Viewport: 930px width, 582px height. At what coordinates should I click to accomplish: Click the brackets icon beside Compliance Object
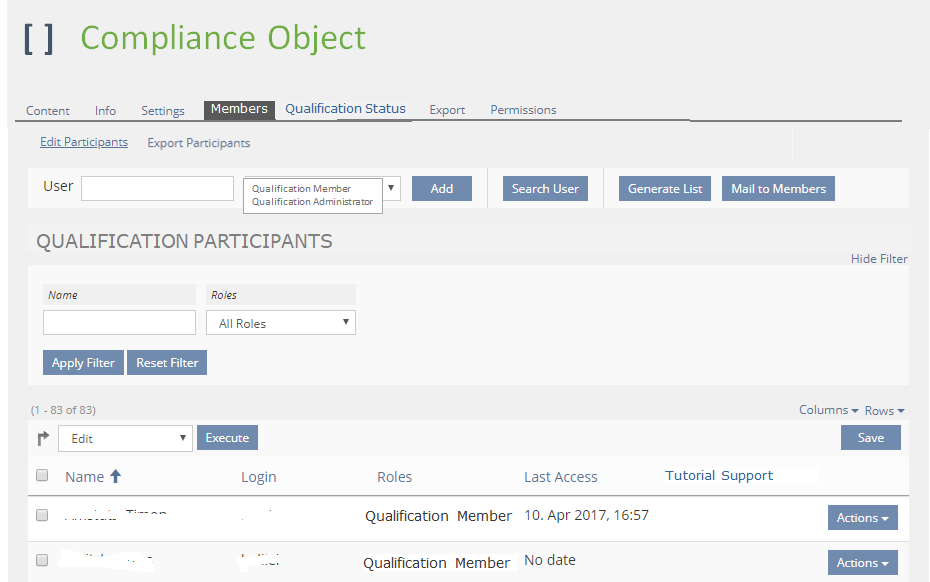tap(39, 38)
